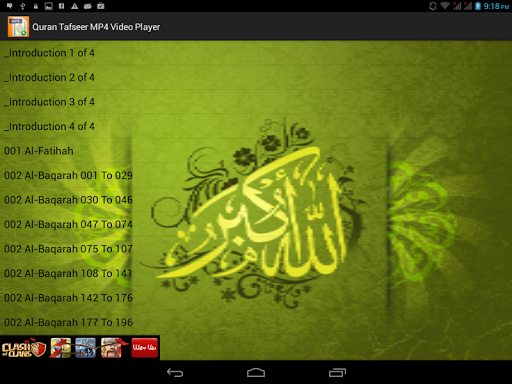Tap the Quran Tafseer app icon
The width and height of the screenshot is (512, 384).
(18, 26)
